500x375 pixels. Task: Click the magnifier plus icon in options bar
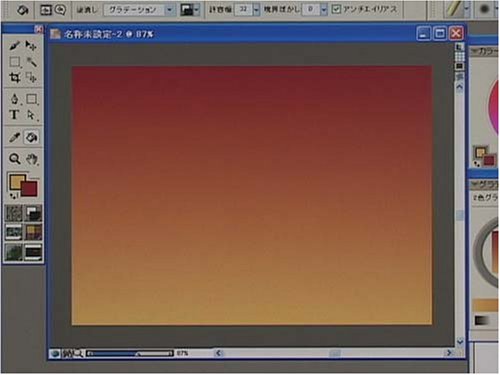pyautogui.click(x=60, y=10)
